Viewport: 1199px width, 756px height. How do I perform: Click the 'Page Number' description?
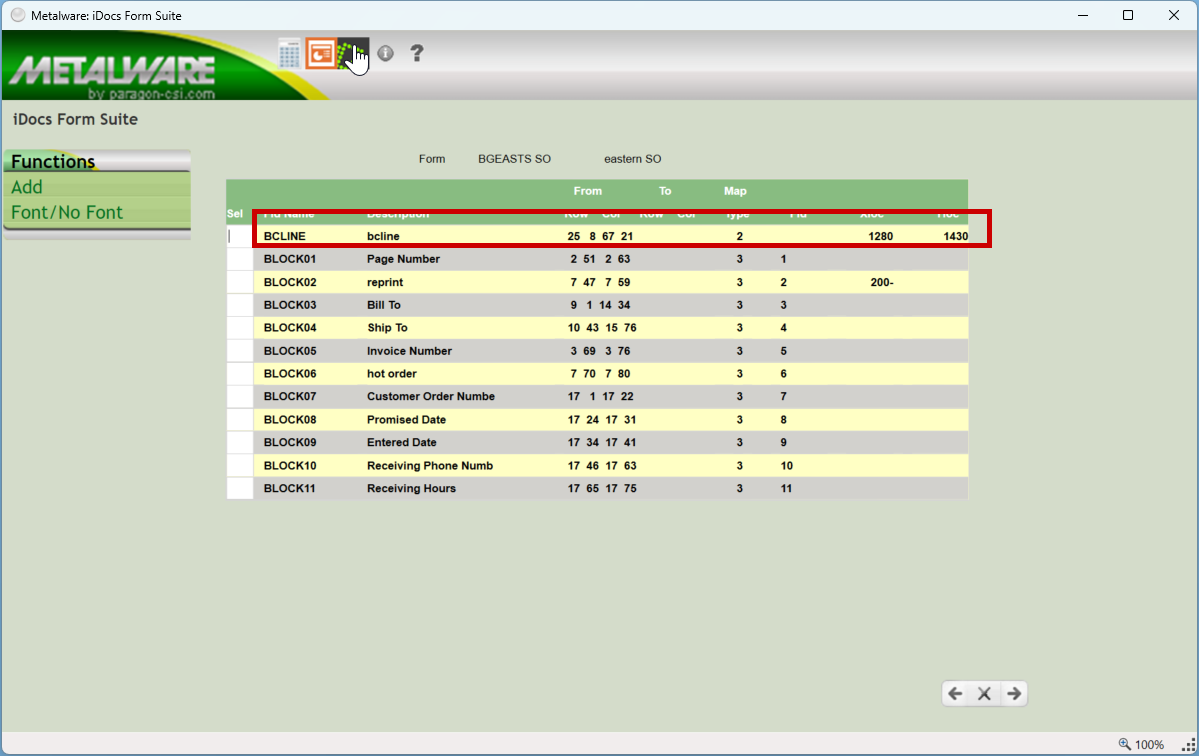pos(403,259)
